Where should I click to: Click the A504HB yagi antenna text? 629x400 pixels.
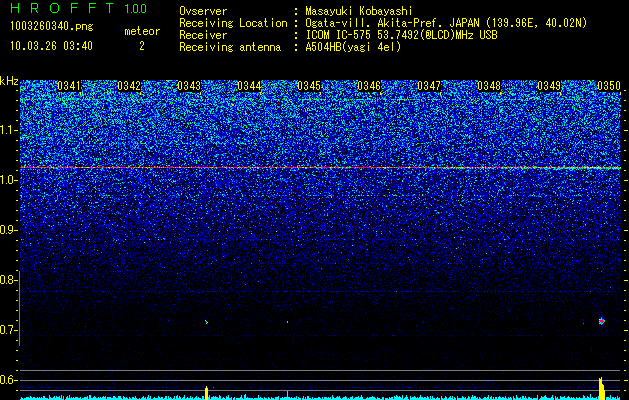353,47
